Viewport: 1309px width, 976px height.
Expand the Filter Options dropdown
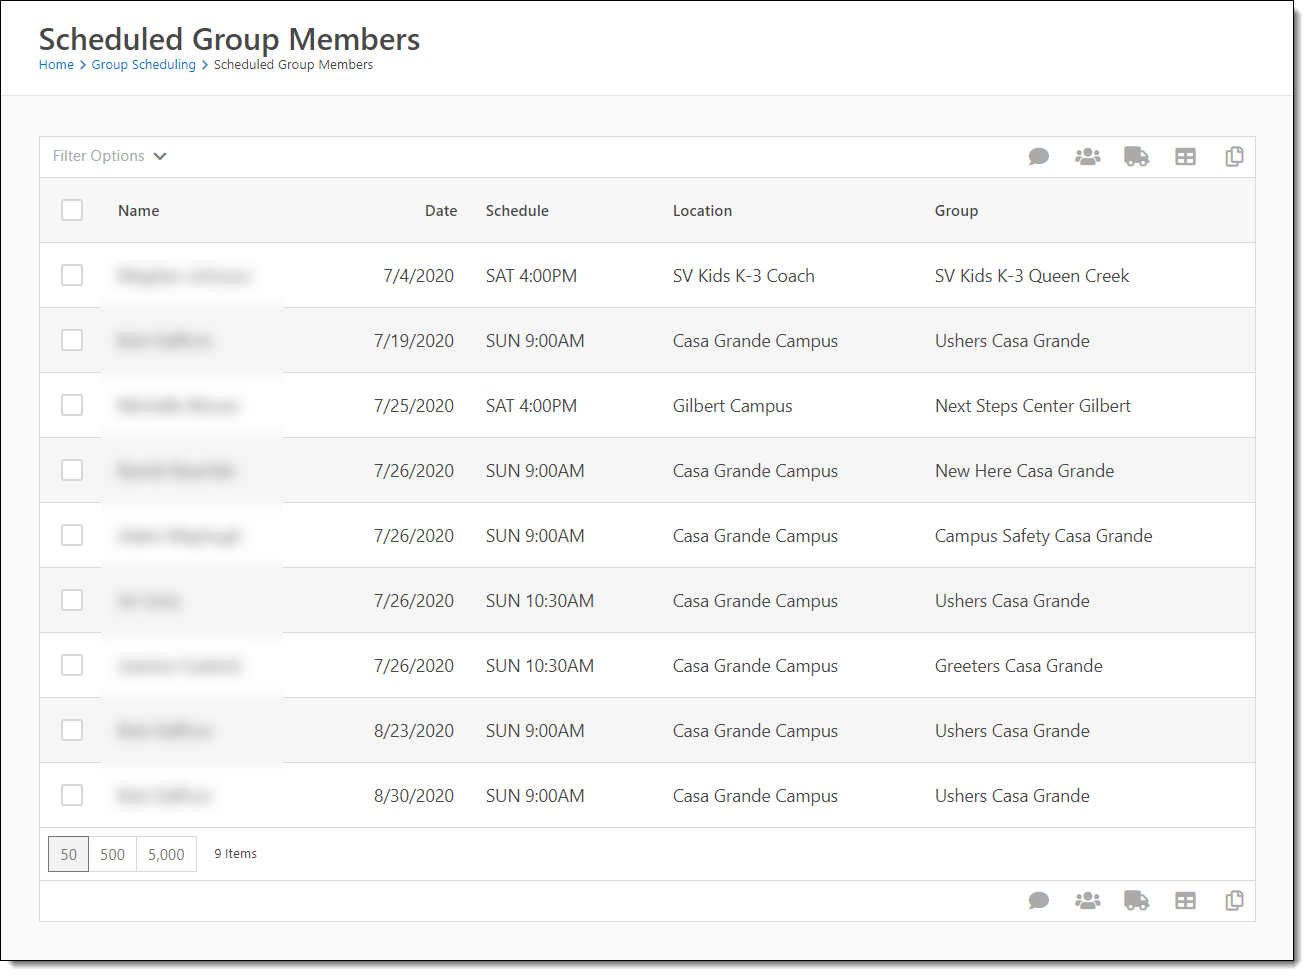point(110,156)
